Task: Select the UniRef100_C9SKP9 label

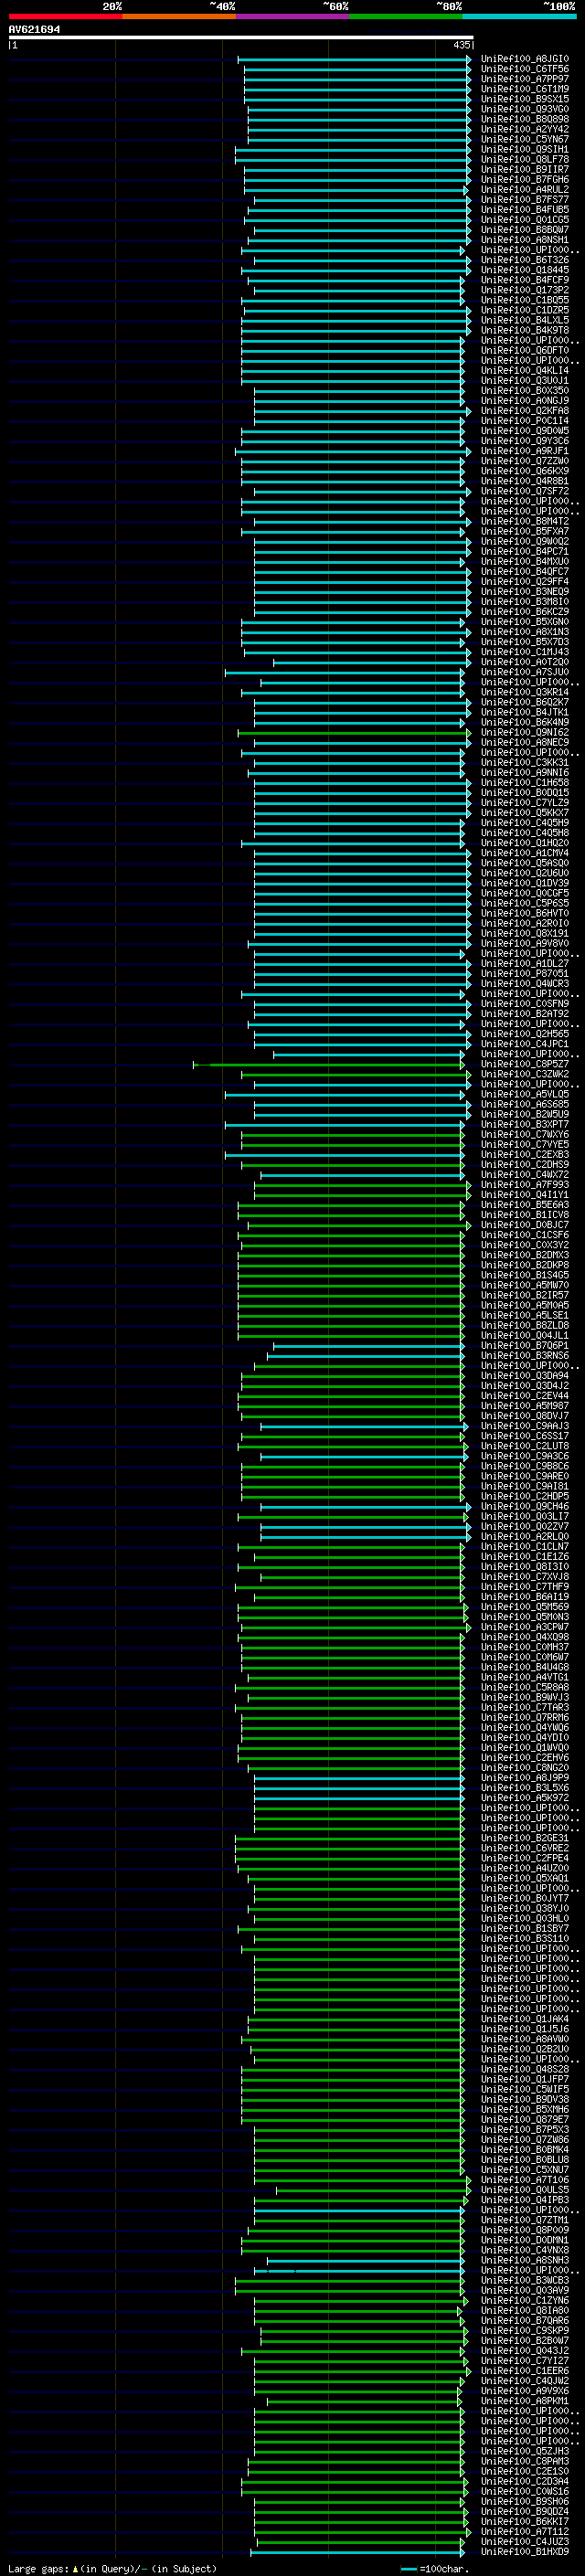Action: point(524,2331)
